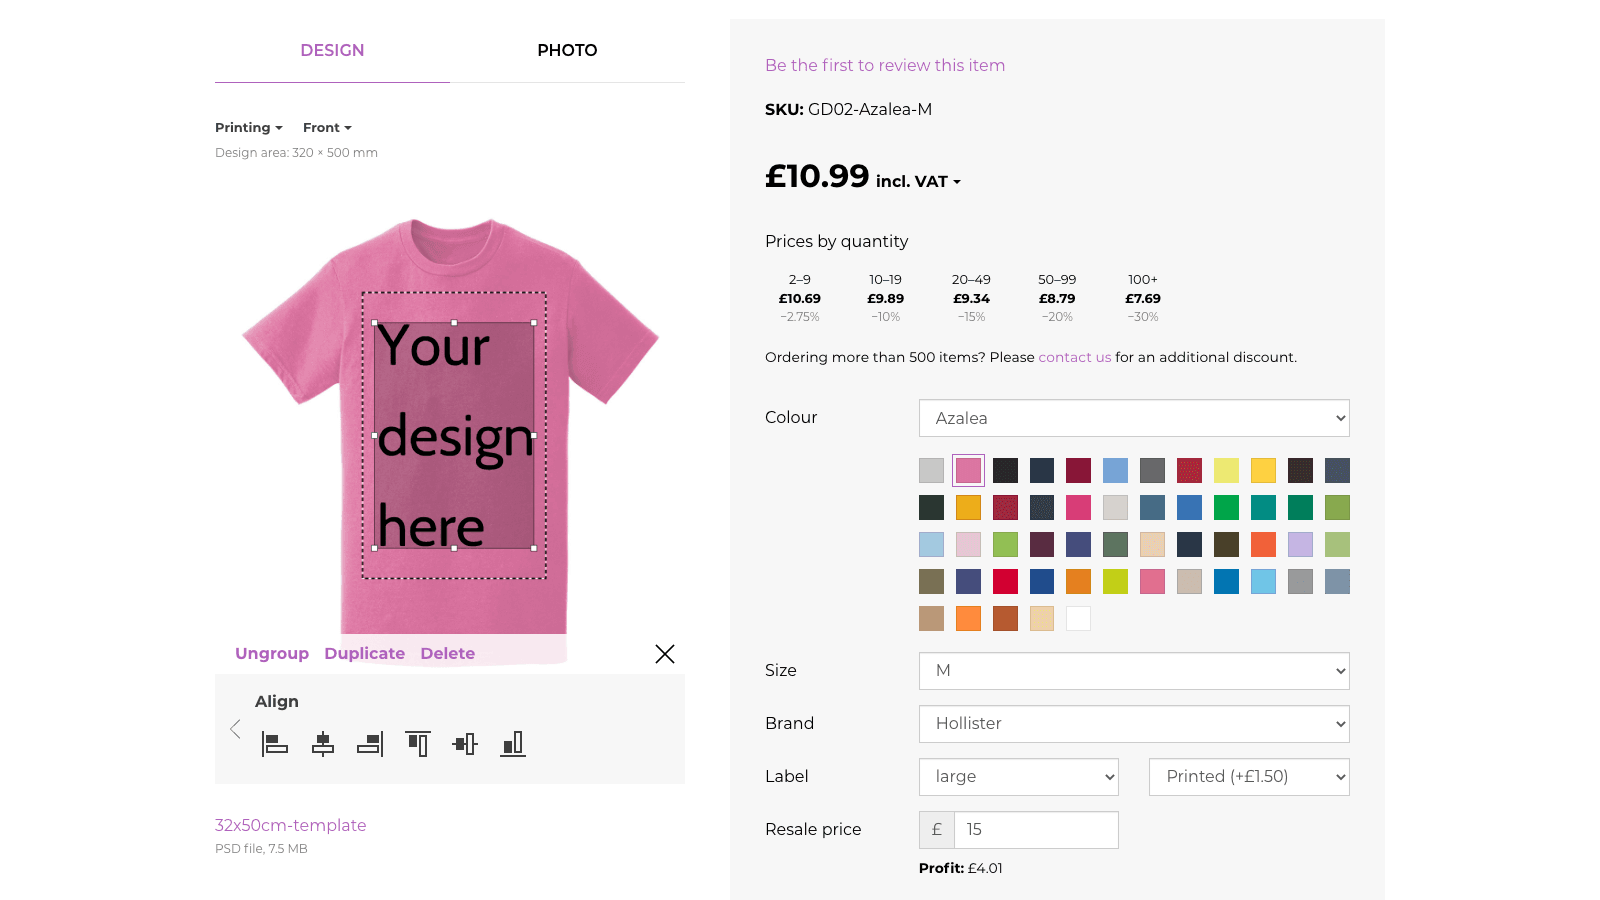Select the align left icon
The width and height of the screenshot is (1600, 900).
274,744
